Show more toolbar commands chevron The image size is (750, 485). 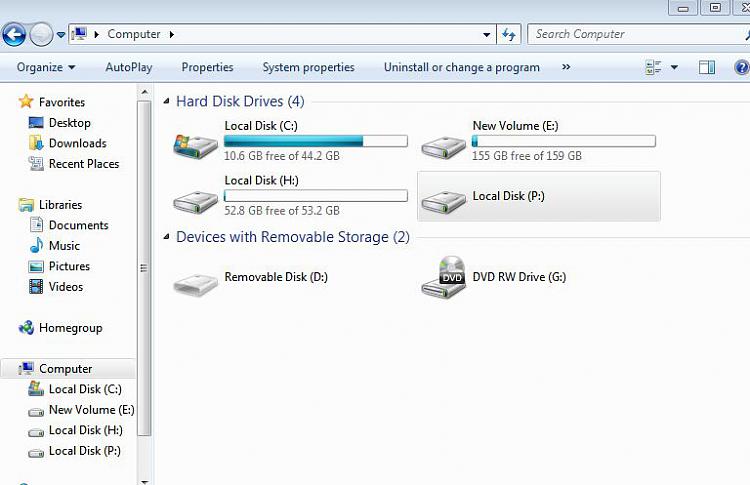(x=566, y=67)
